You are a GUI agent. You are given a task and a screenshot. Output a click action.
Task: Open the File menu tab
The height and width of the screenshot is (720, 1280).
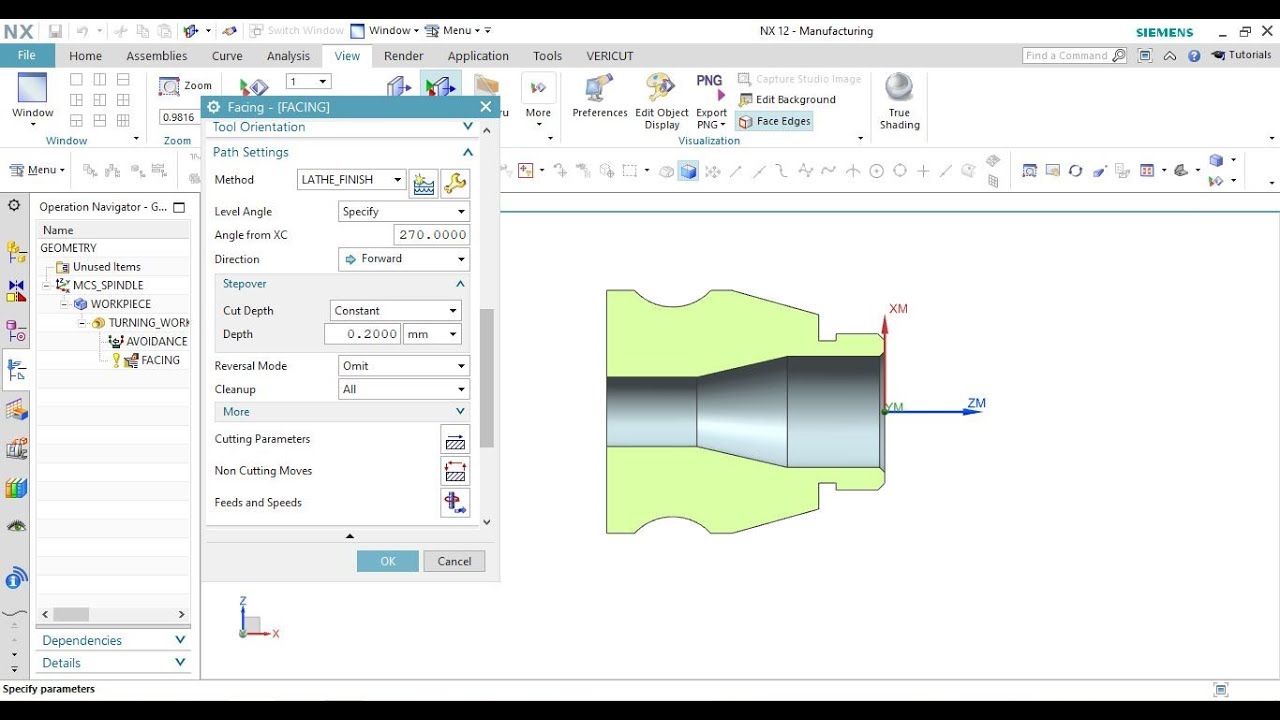27,56
